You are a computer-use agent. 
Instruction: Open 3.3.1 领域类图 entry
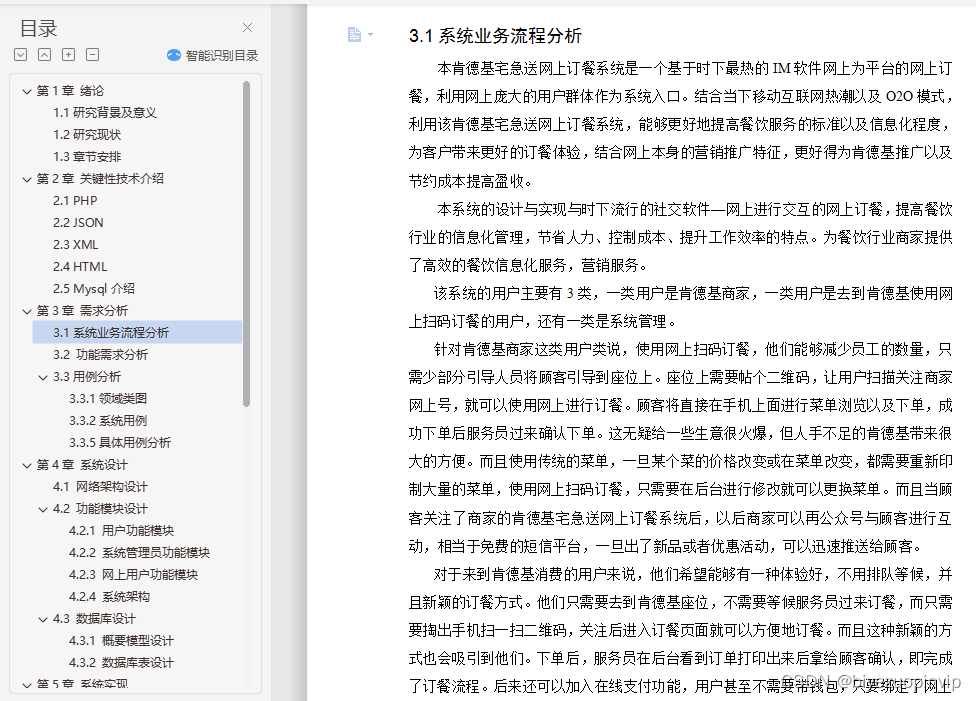(x=108, y=398)
